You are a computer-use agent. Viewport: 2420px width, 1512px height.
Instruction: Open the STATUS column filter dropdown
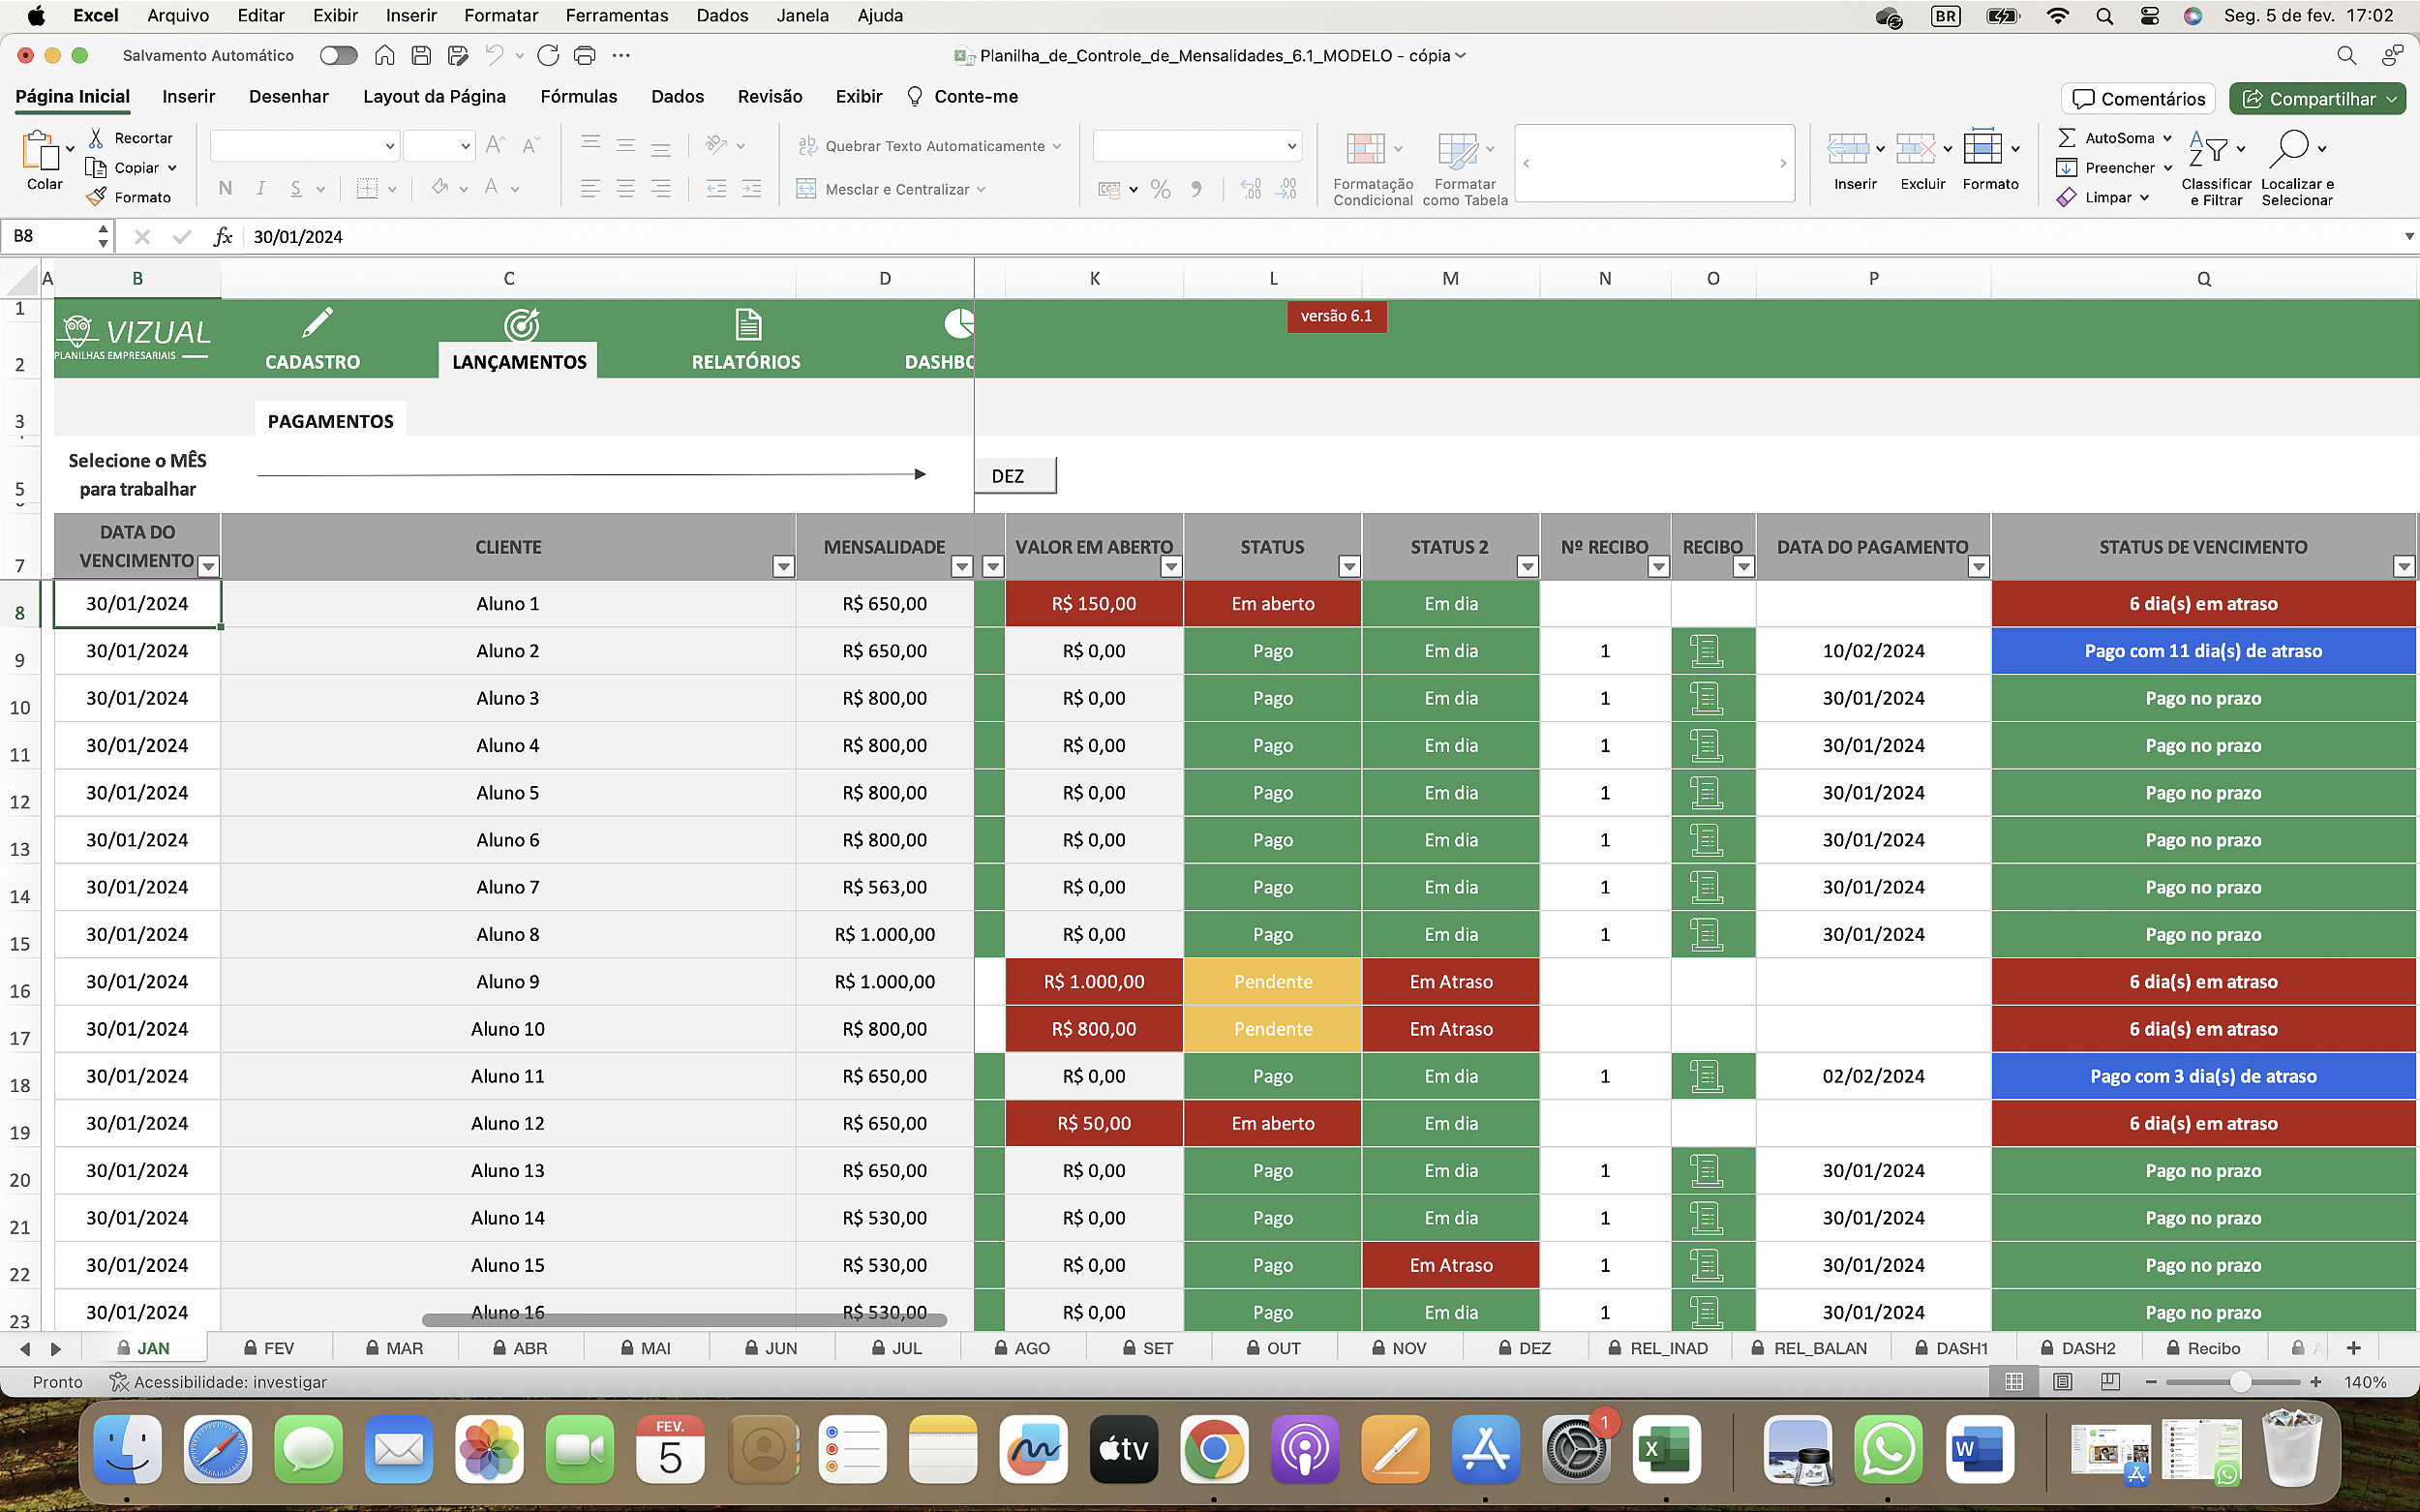click(1349, 566)
